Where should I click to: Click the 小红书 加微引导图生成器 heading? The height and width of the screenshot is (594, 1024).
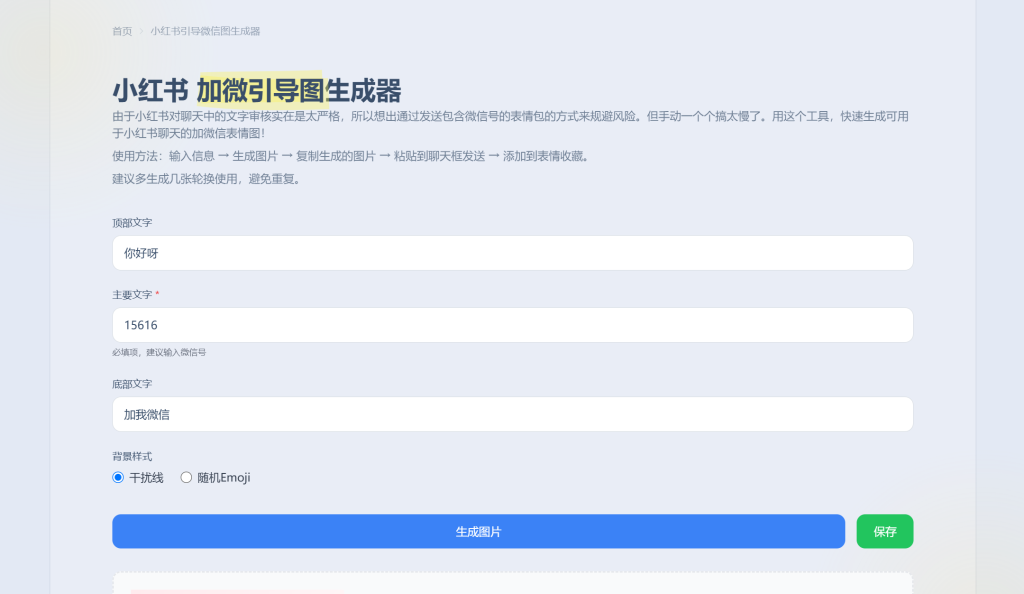click(257, 90)
